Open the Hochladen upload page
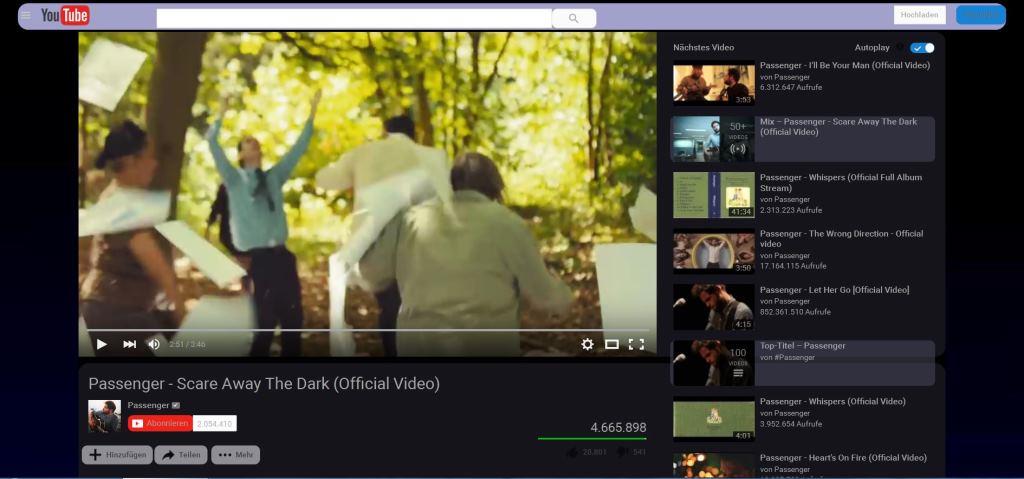Viewport: 1024px width, 479px height. 920,15
